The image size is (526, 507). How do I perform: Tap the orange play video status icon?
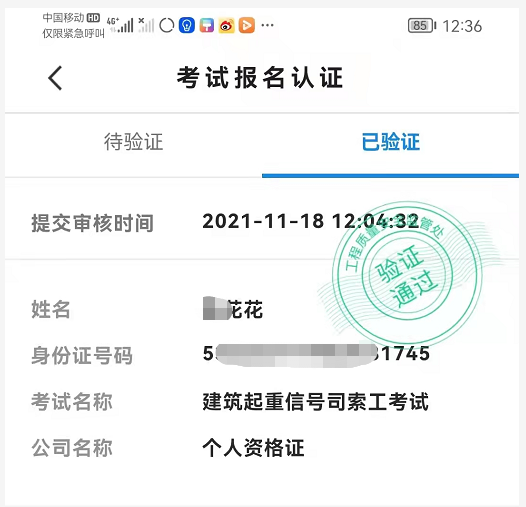tap(247, 26)
